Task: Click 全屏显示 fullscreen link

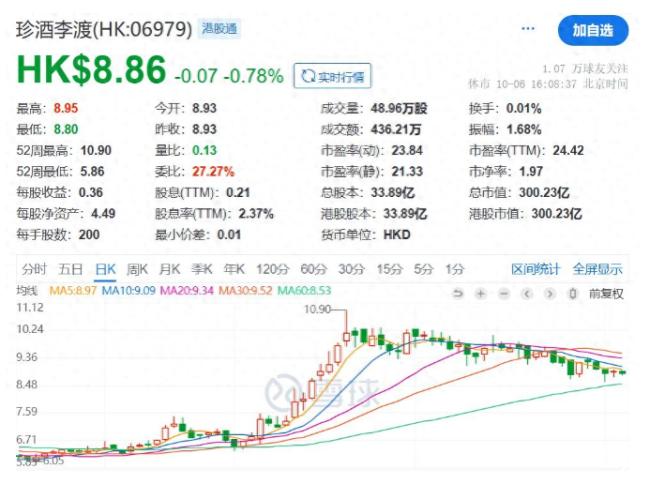Action: 597,268
